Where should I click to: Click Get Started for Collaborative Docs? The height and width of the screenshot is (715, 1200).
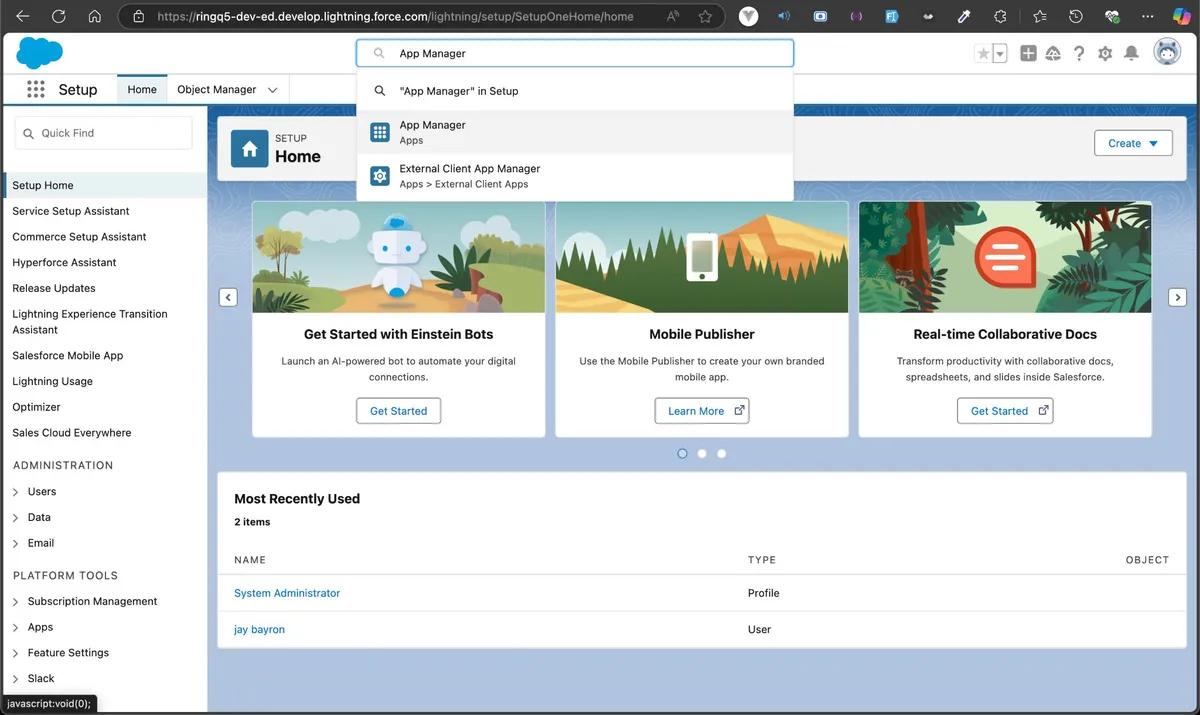(x=1005, y=411)
